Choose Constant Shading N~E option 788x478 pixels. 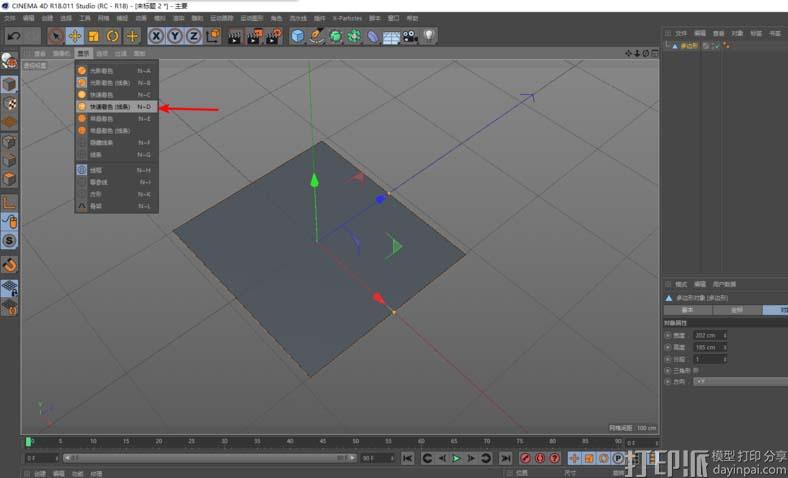[117, 119]
